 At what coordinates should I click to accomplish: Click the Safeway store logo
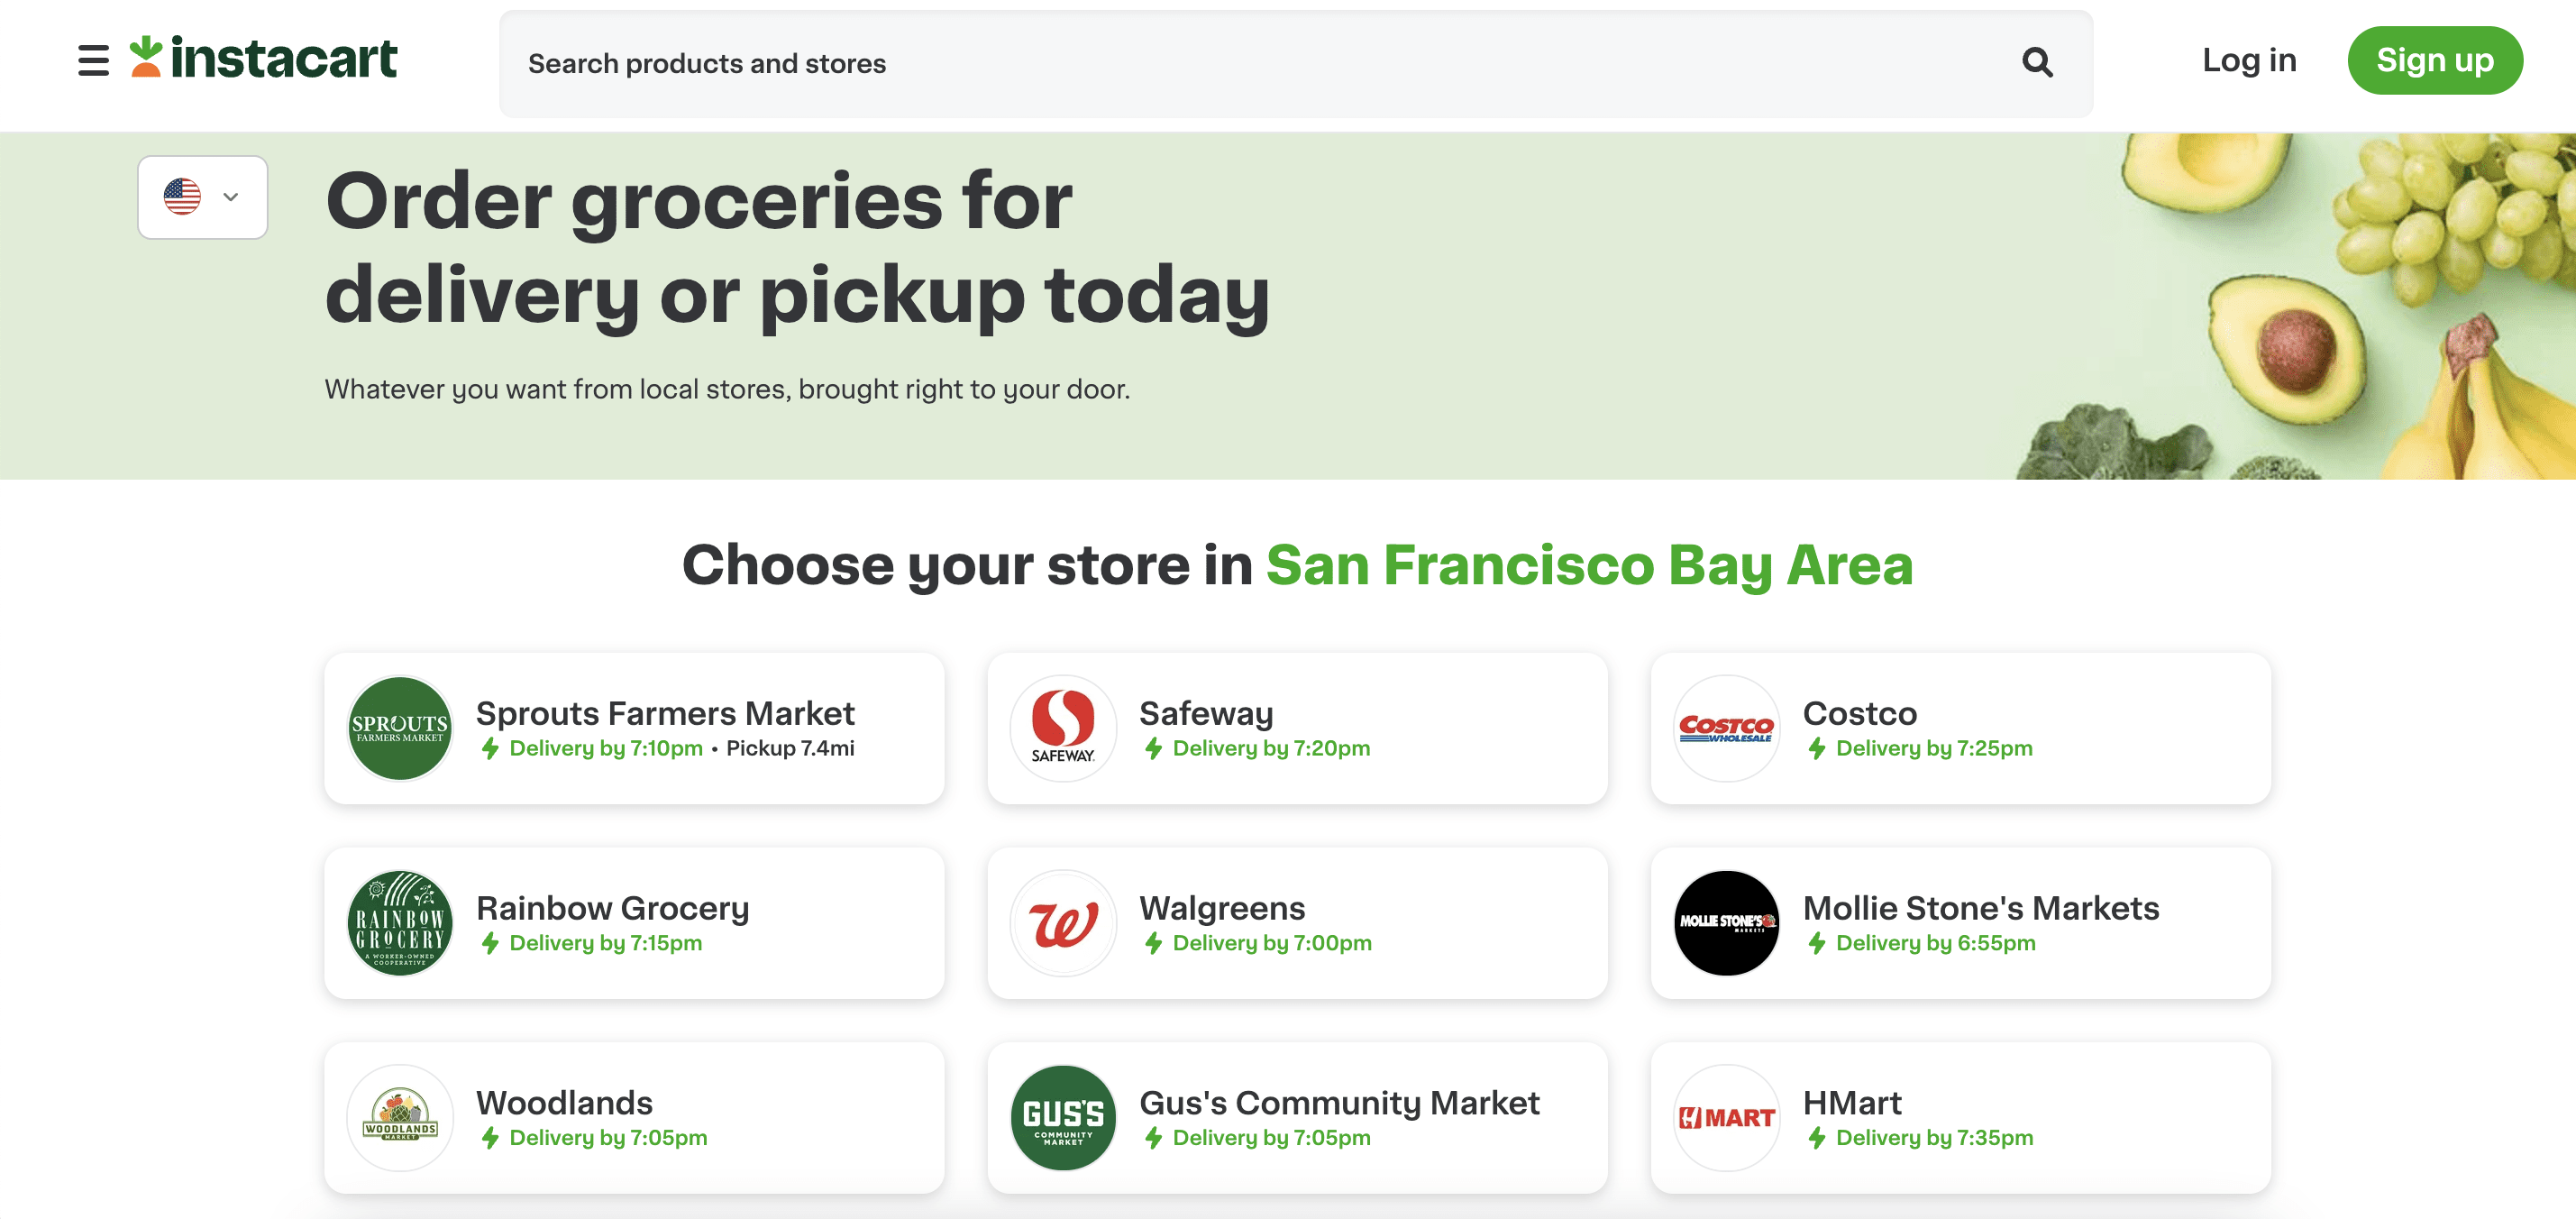pos(1062,728)
